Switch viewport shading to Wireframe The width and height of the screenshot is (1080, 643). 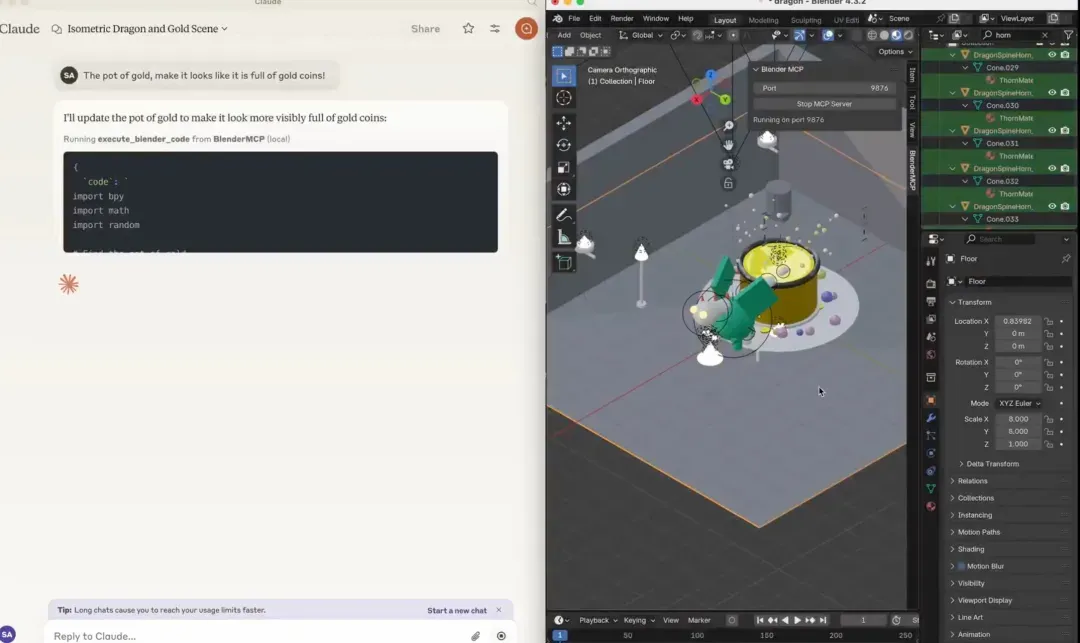(872, 35)
